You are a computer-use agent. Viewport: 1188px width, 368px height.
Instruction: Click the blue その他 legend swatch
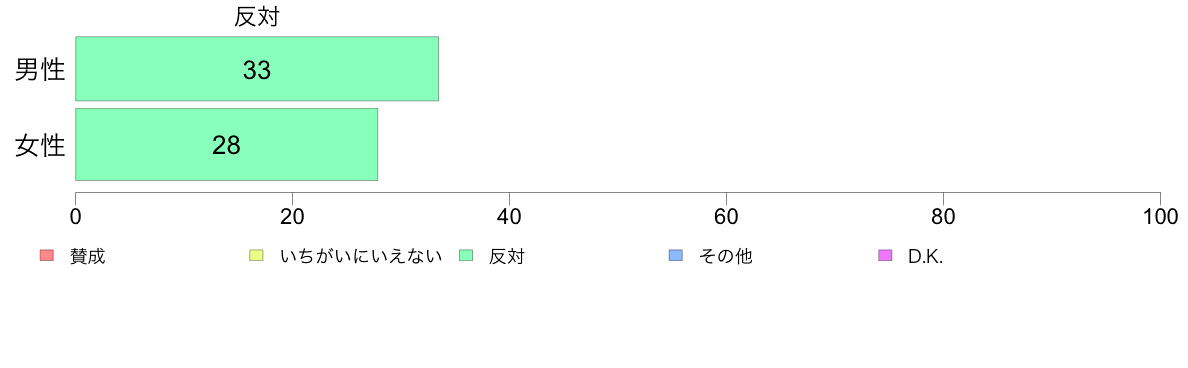coord(676,256)
